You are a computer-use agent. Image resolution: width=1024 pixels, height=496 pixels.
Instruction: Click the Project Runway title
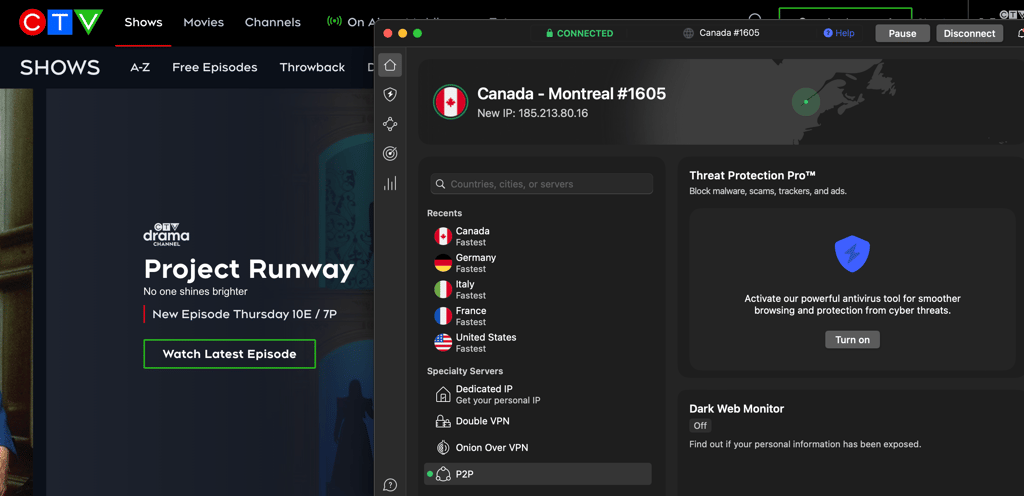[x=249, y=269]
